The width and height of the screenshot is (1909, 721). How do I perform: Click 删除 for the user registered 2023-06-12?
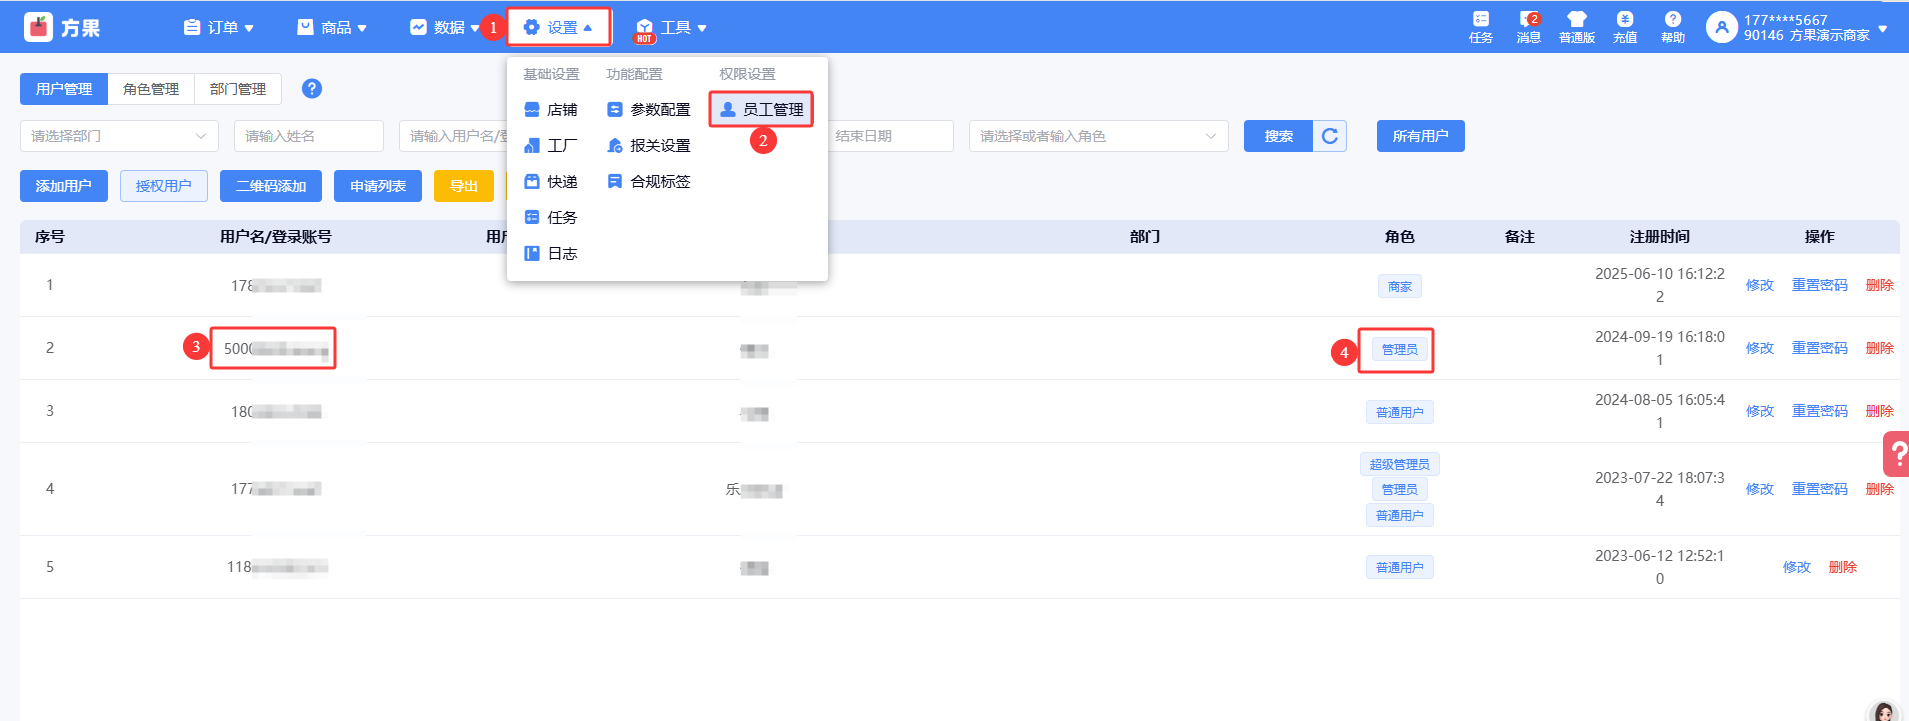tap(1843, 567)
